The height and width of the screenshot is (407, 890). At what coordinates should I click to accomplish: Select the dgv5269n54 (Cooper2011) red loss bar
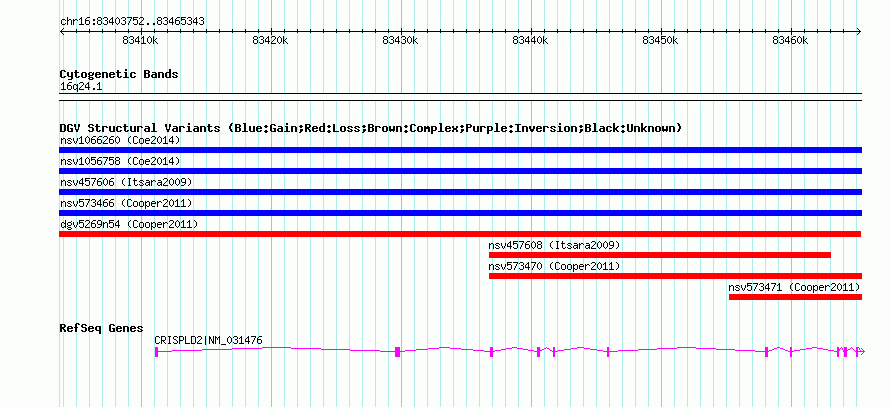[460, 234]
